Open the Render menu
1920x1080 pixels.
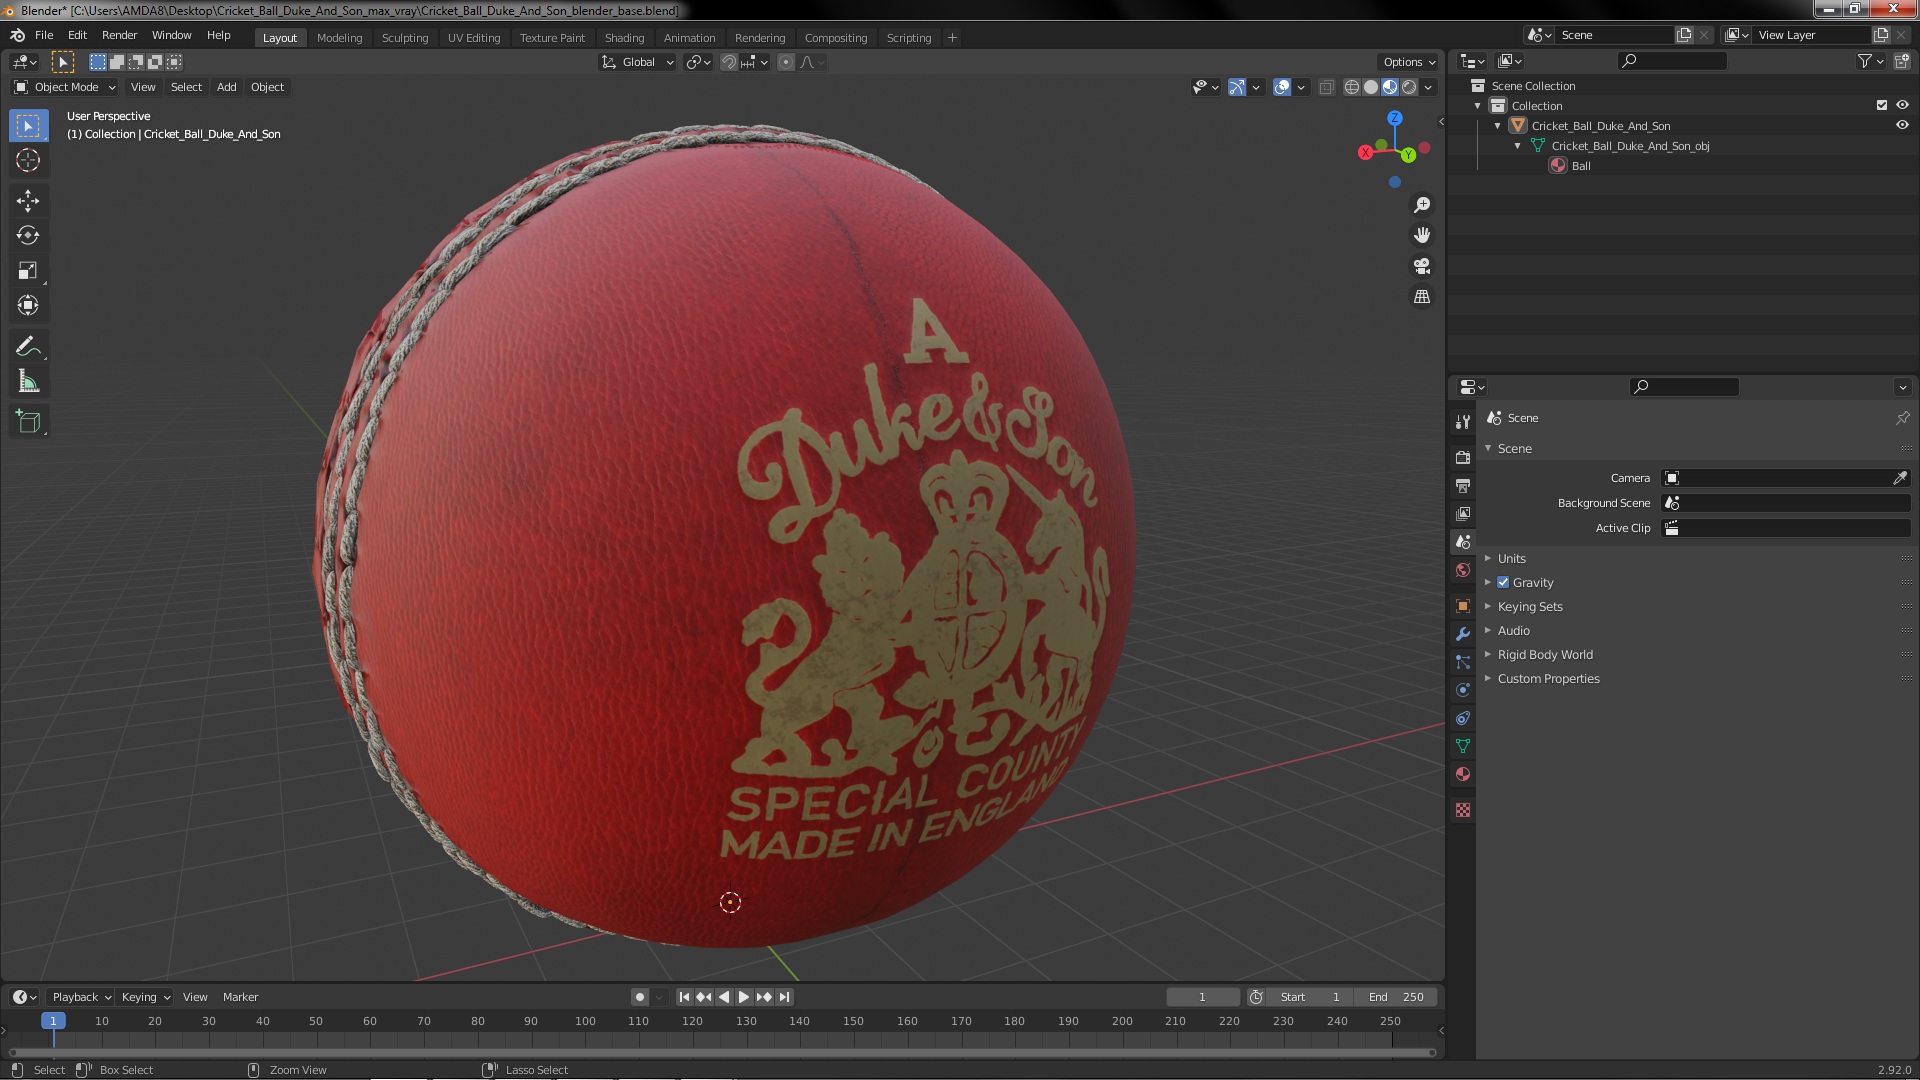click(x=119, y=35)
